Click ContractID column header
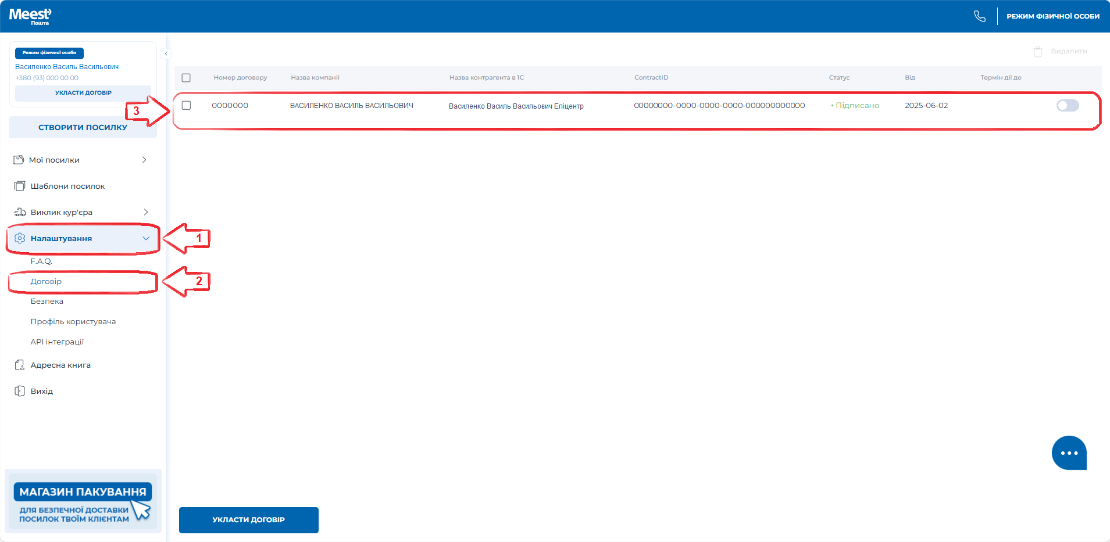 click(x=651, y=77)
